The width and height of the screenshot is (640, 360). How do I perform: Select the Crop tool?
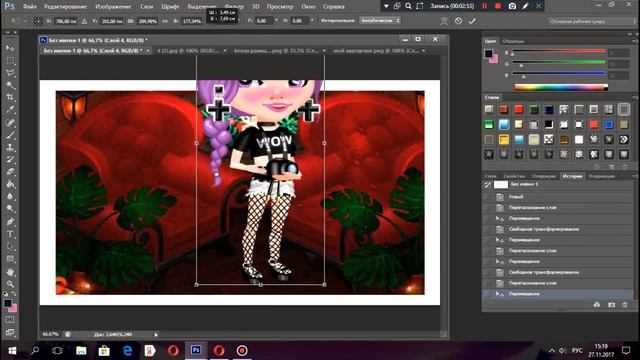tap(10, 98)
